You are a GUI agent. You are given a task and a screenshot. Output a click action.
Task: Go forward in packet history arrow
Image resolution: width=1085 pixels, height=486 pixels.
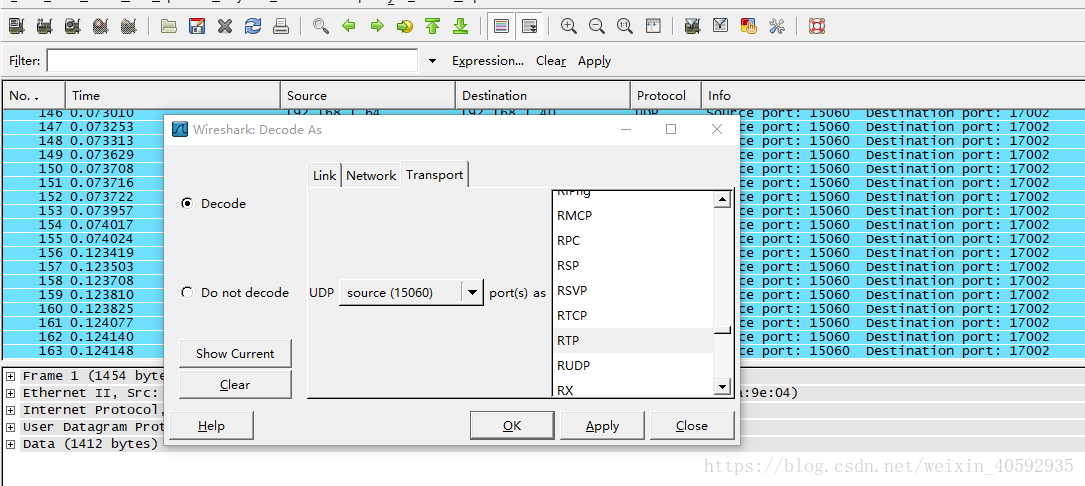click(x=376, y=26)
